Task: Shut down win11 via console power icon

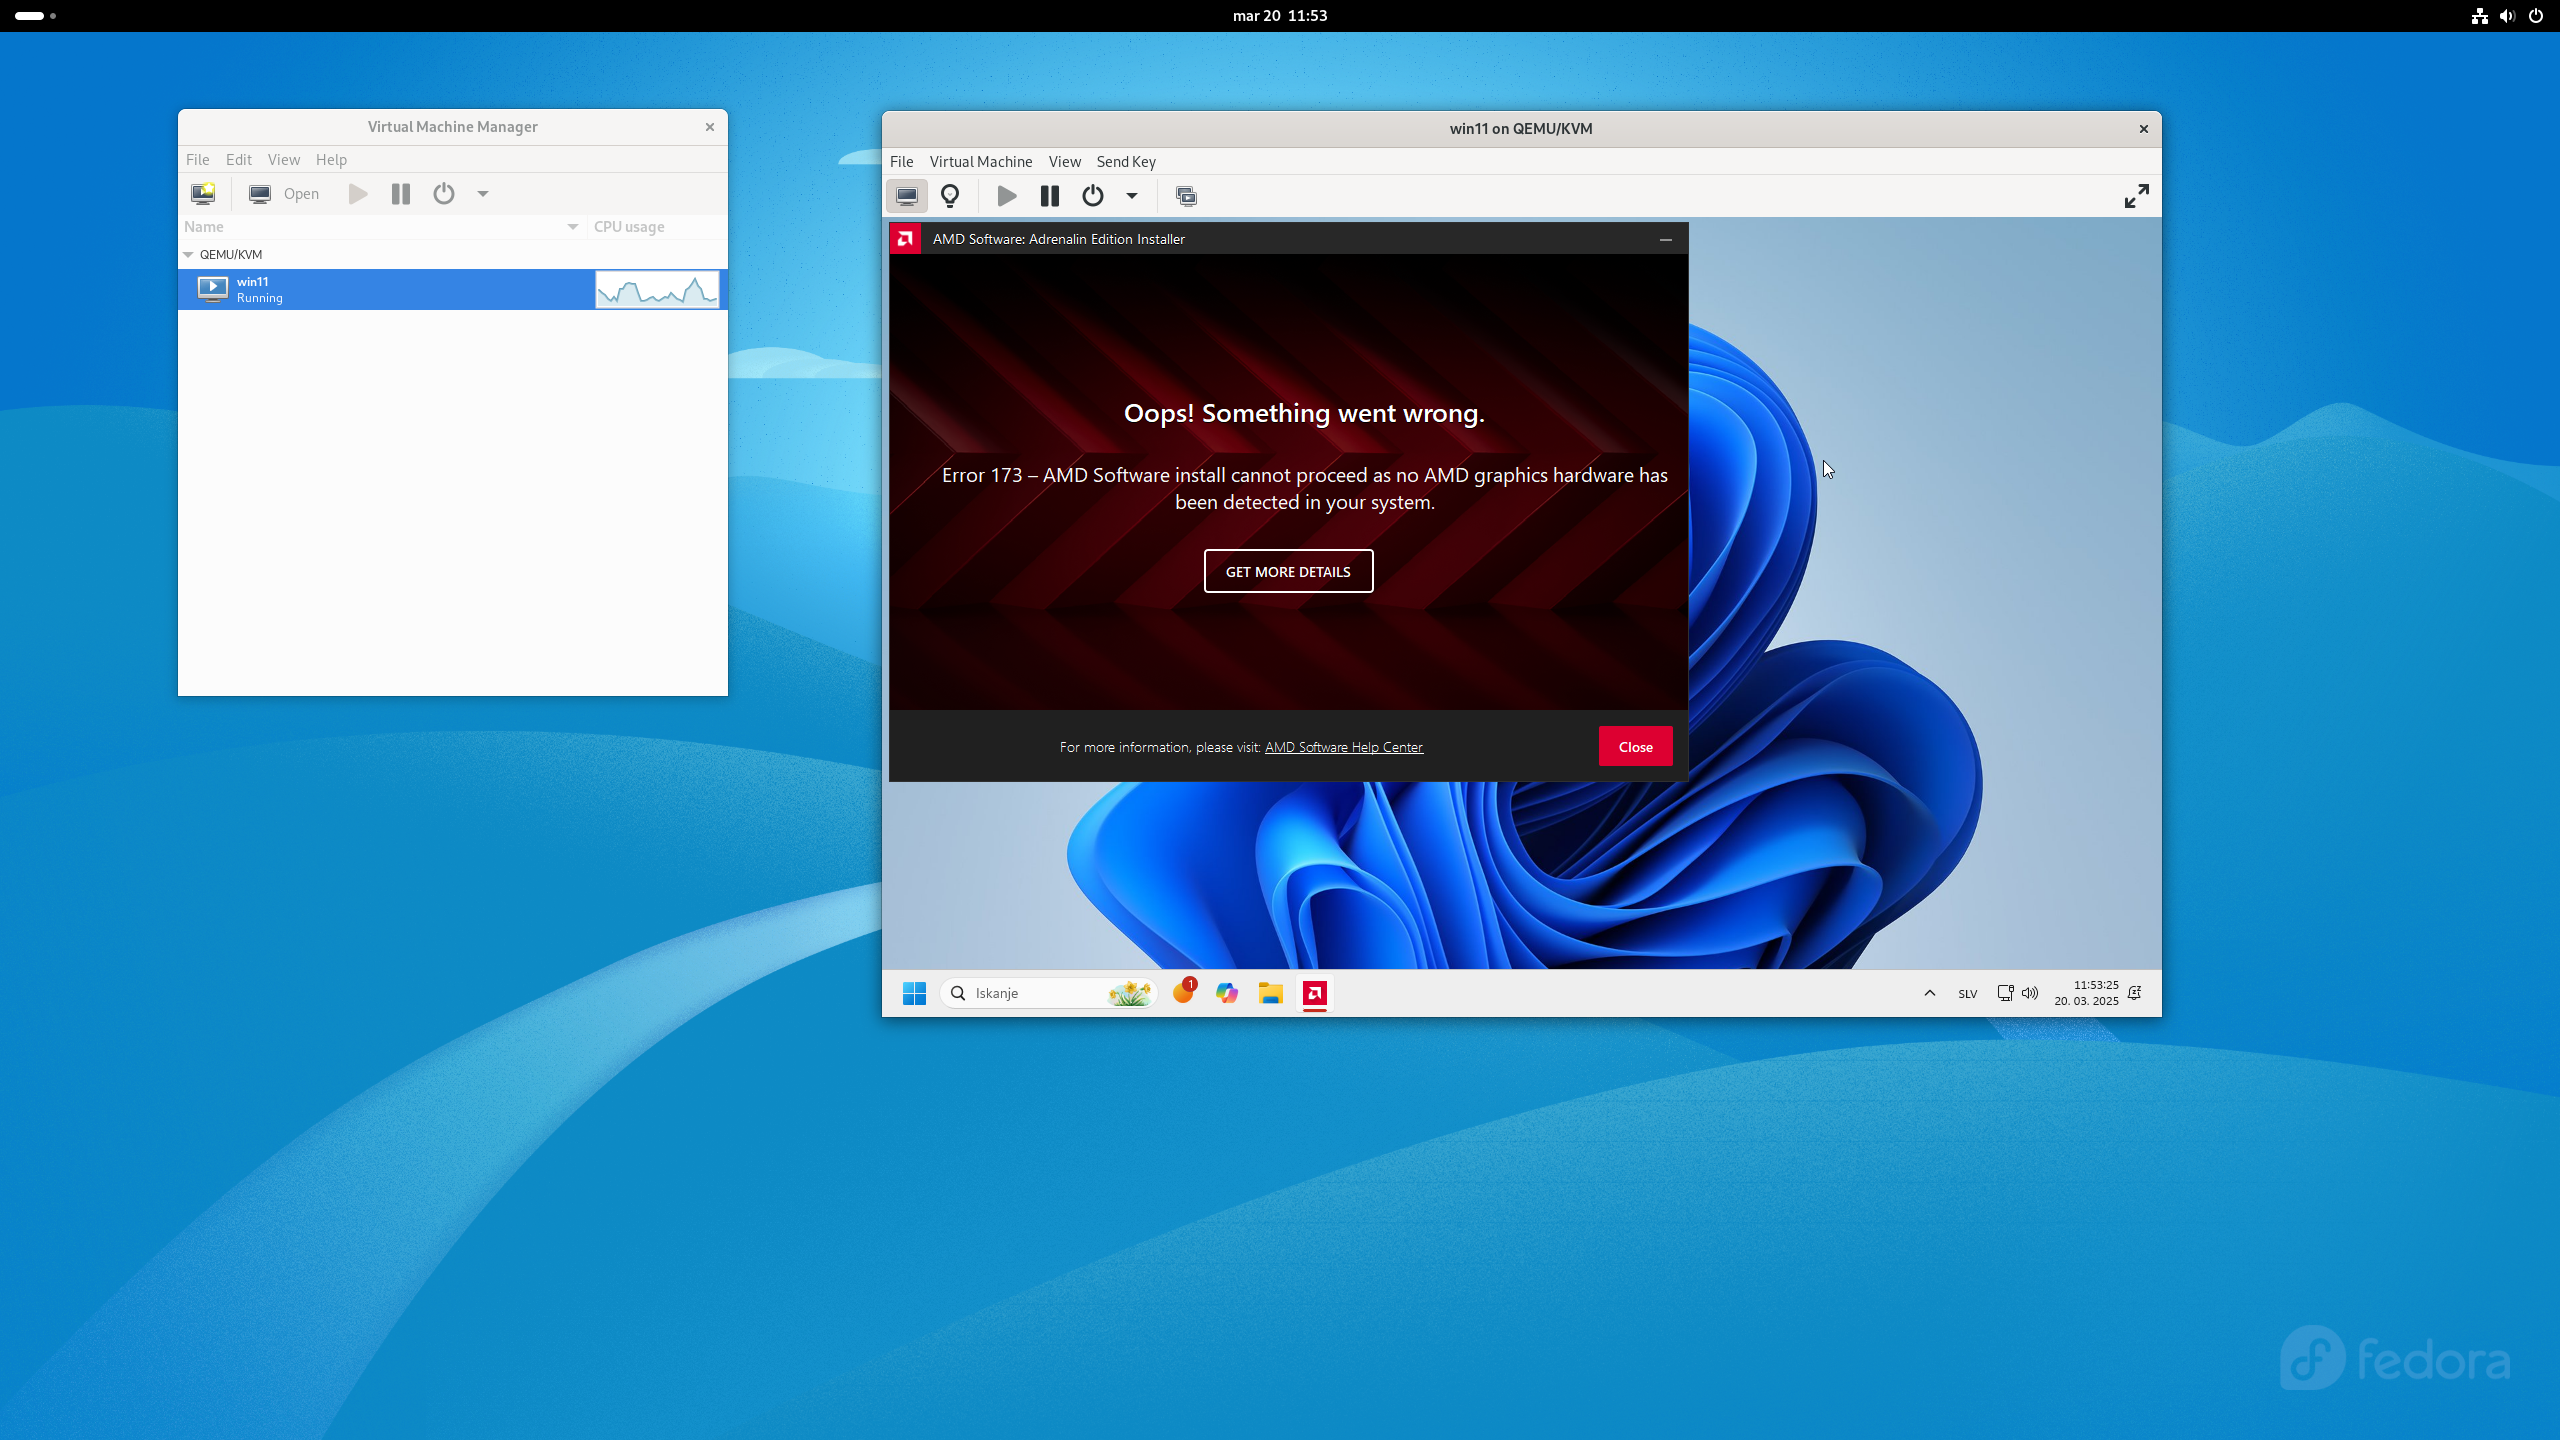Action: 1093,196
